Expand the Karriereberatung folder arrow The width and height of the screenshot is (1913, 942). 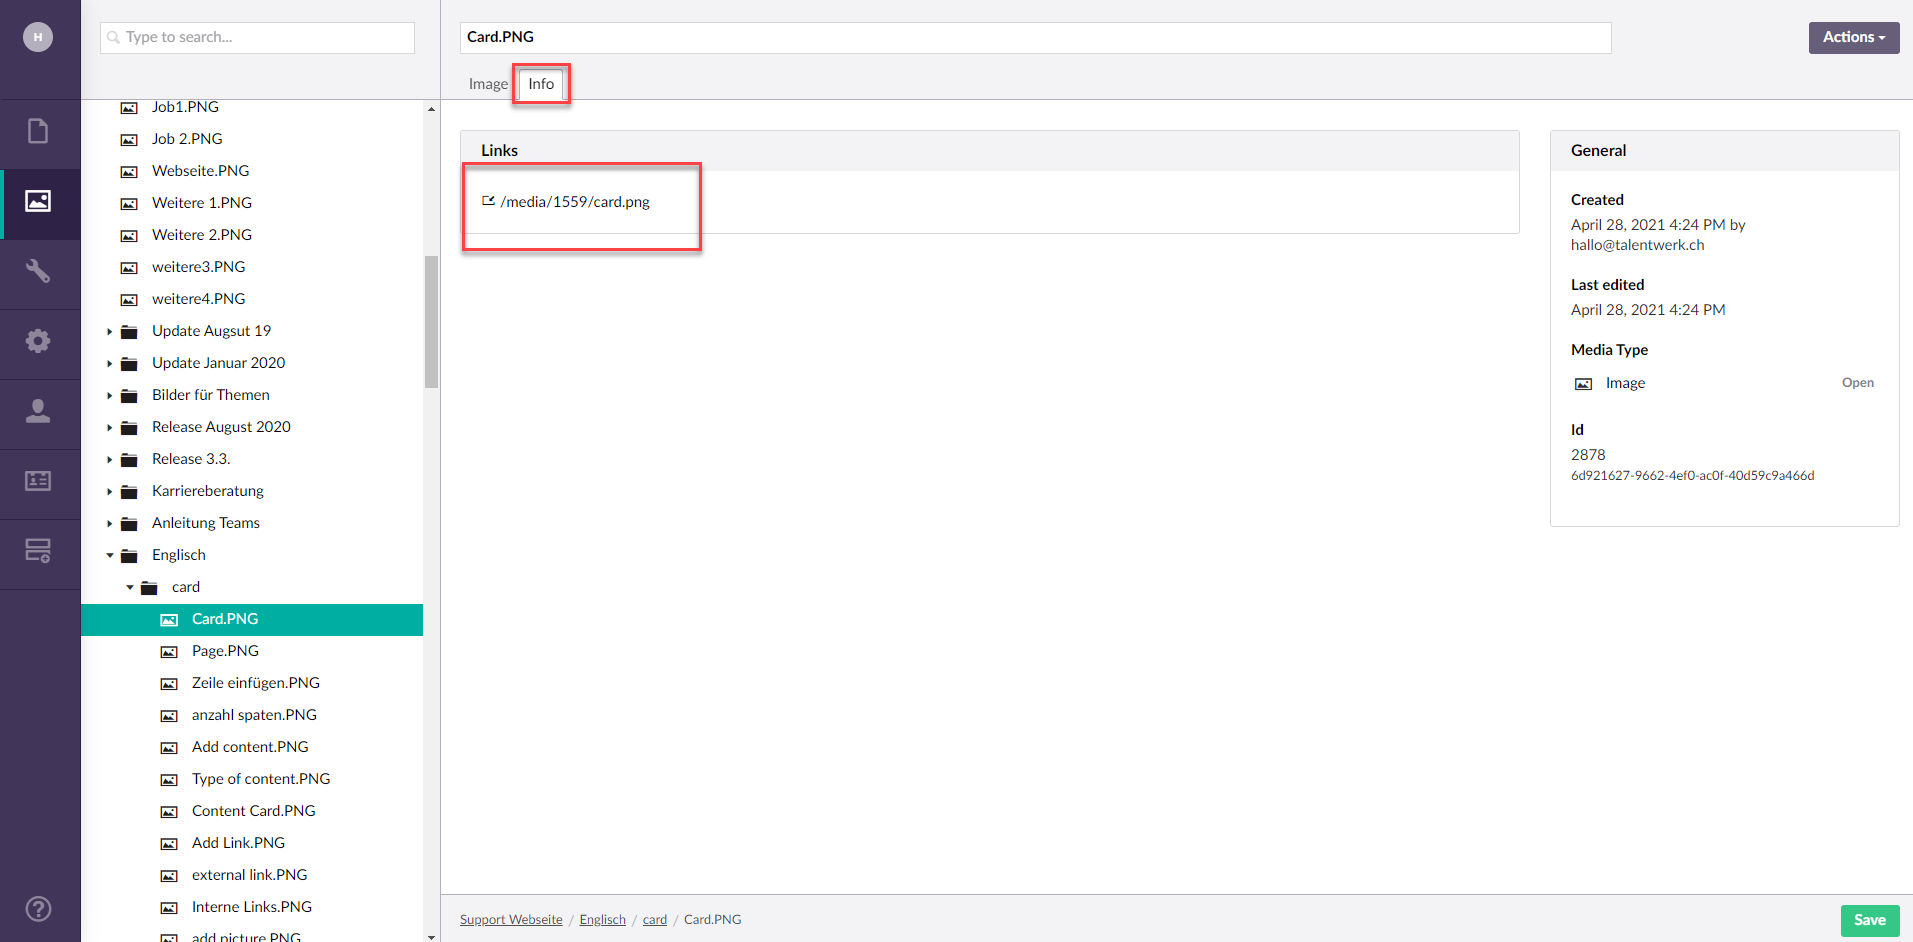pyautogui.click(x=109, y=492)
